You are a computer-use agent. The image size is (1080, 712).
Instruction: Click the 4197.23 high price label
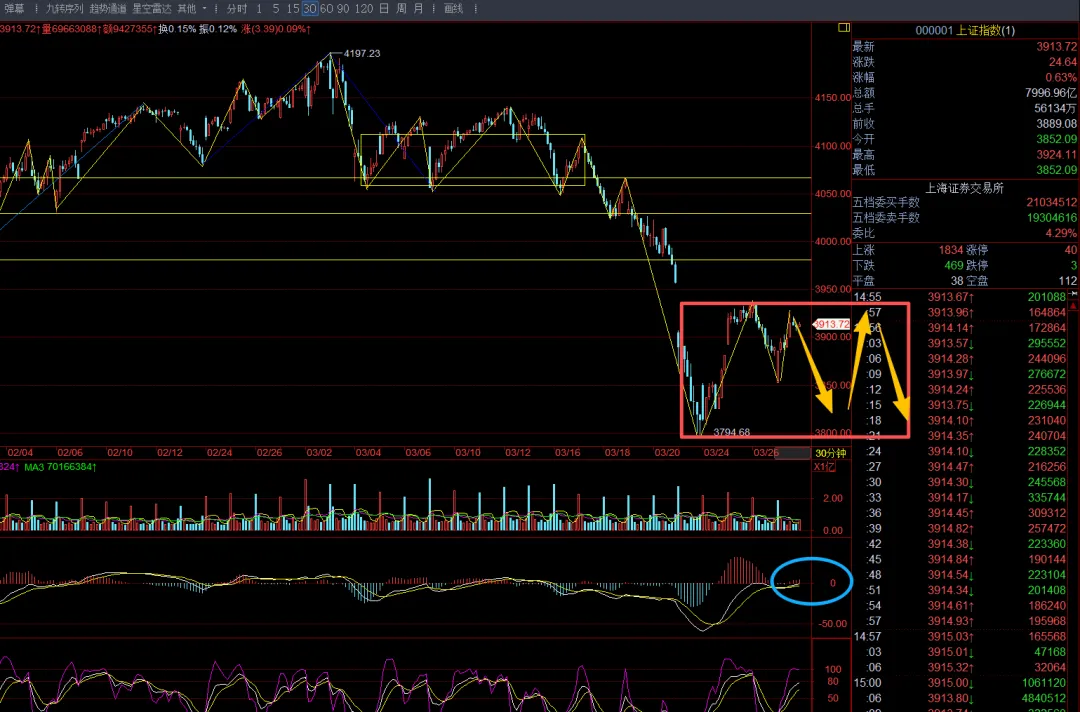coord(362,53)
